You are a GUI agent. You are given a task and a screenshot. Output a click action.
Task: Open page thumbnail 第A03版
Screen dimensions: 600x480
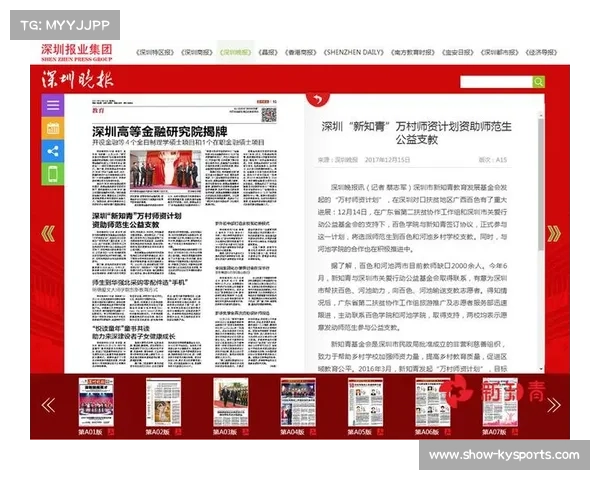(231, 402)
